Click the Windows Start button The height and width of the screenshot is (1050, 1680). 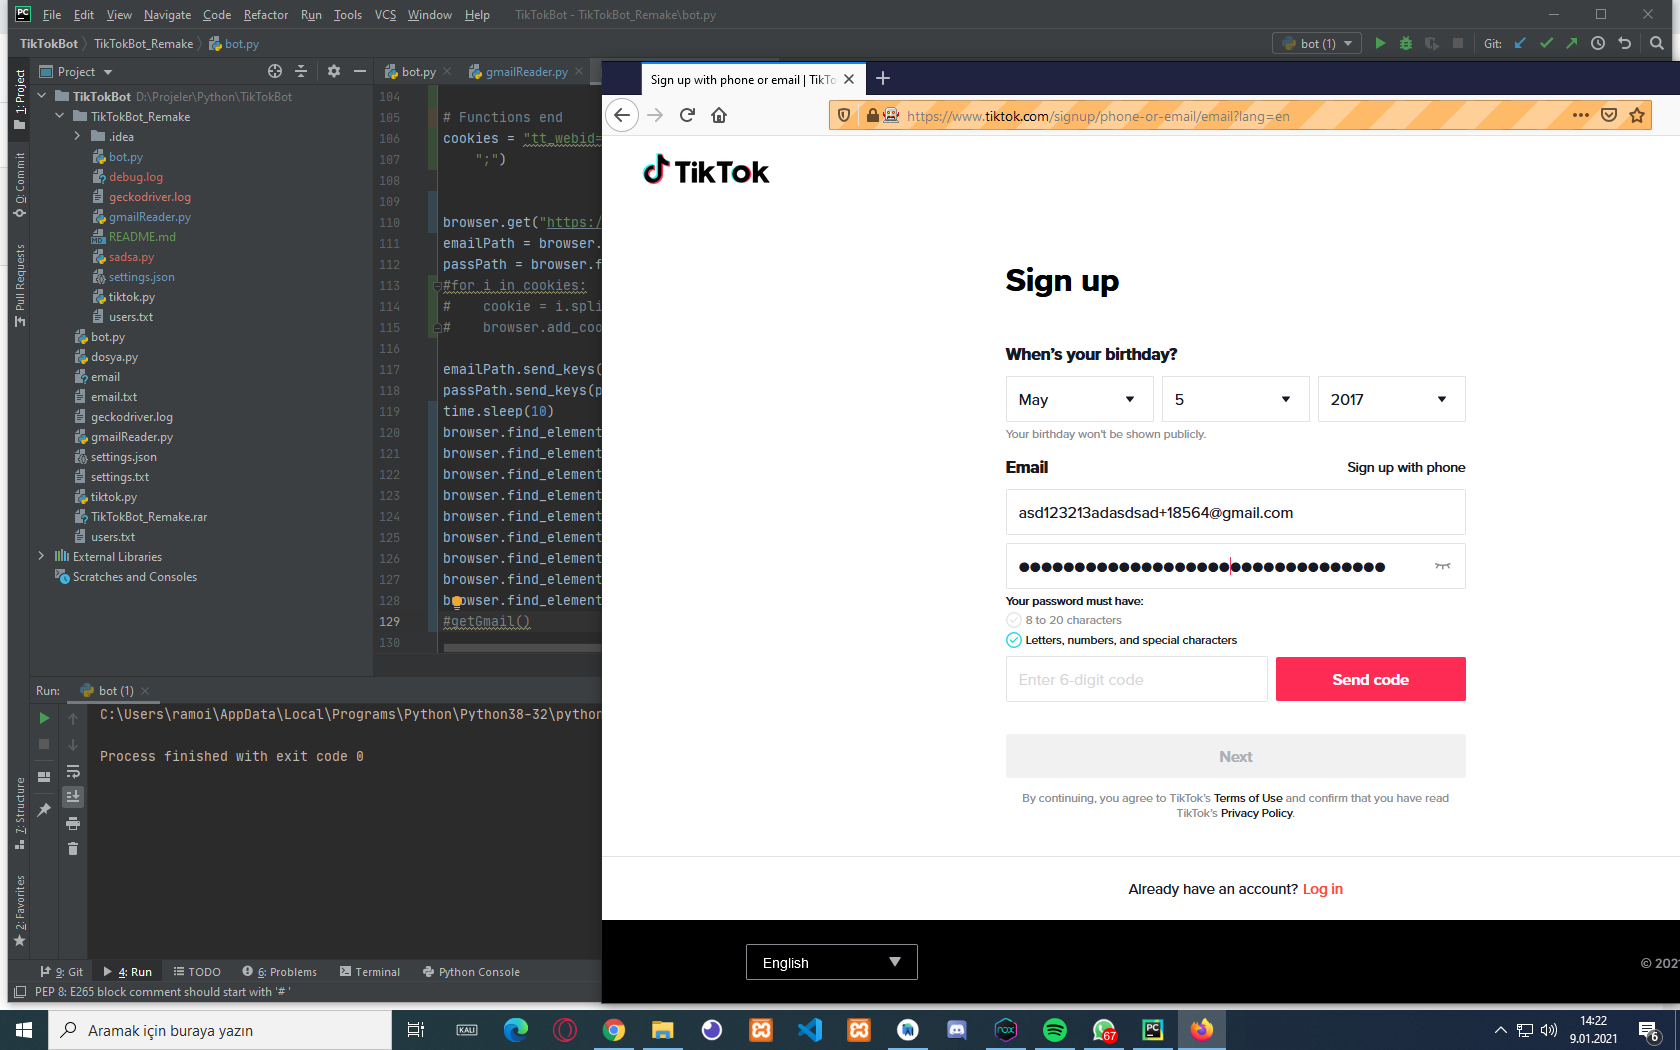24,1030
